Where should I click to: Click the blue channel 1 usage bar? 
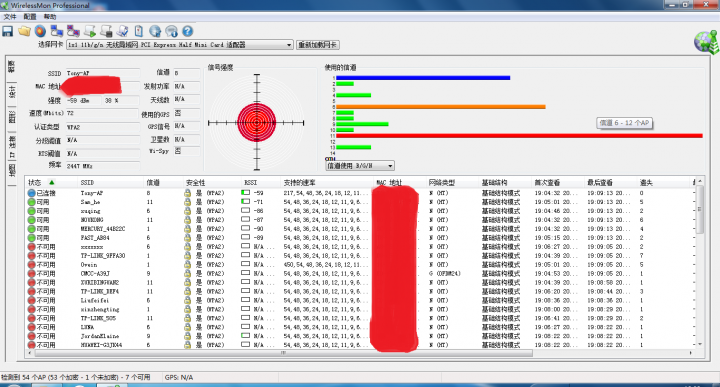423,78
